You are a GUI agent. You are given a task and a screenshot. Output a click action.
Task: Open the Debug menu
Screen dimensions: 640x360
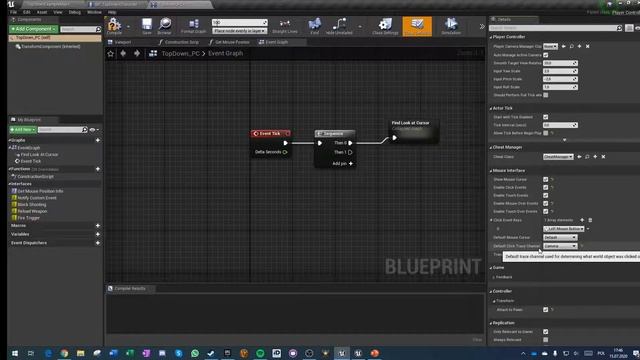tap(74, 12)
